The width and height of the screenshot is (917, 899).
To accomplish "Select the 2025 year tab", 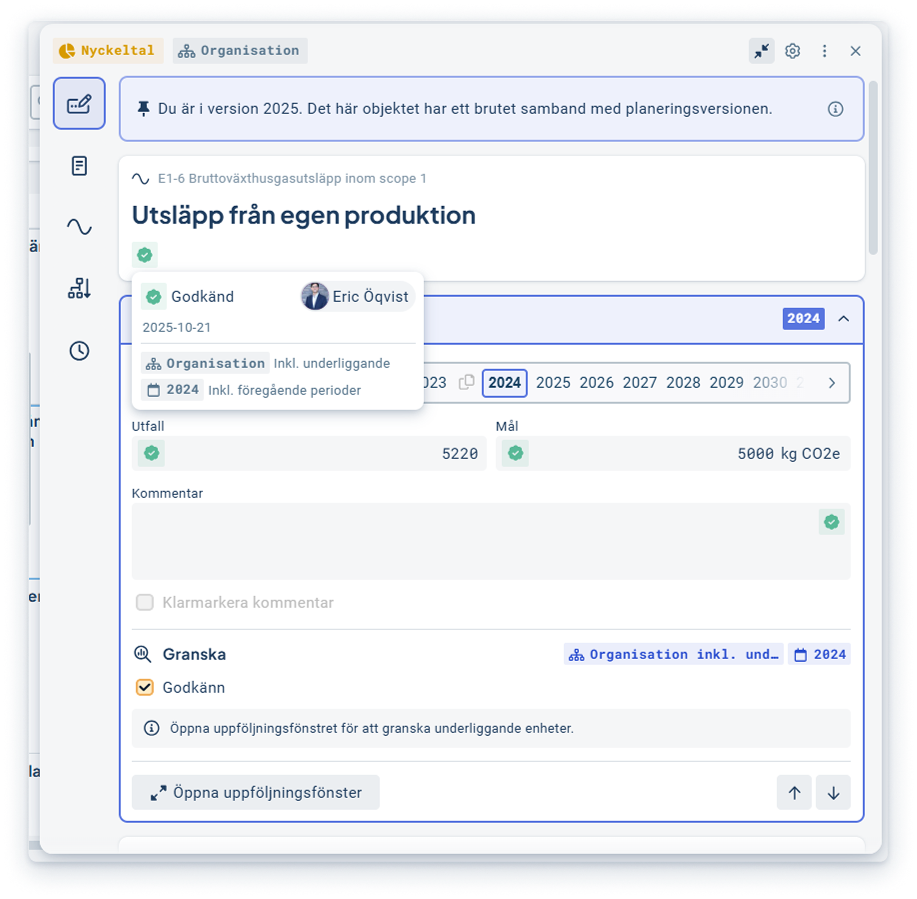I will [x=553, y=383].
